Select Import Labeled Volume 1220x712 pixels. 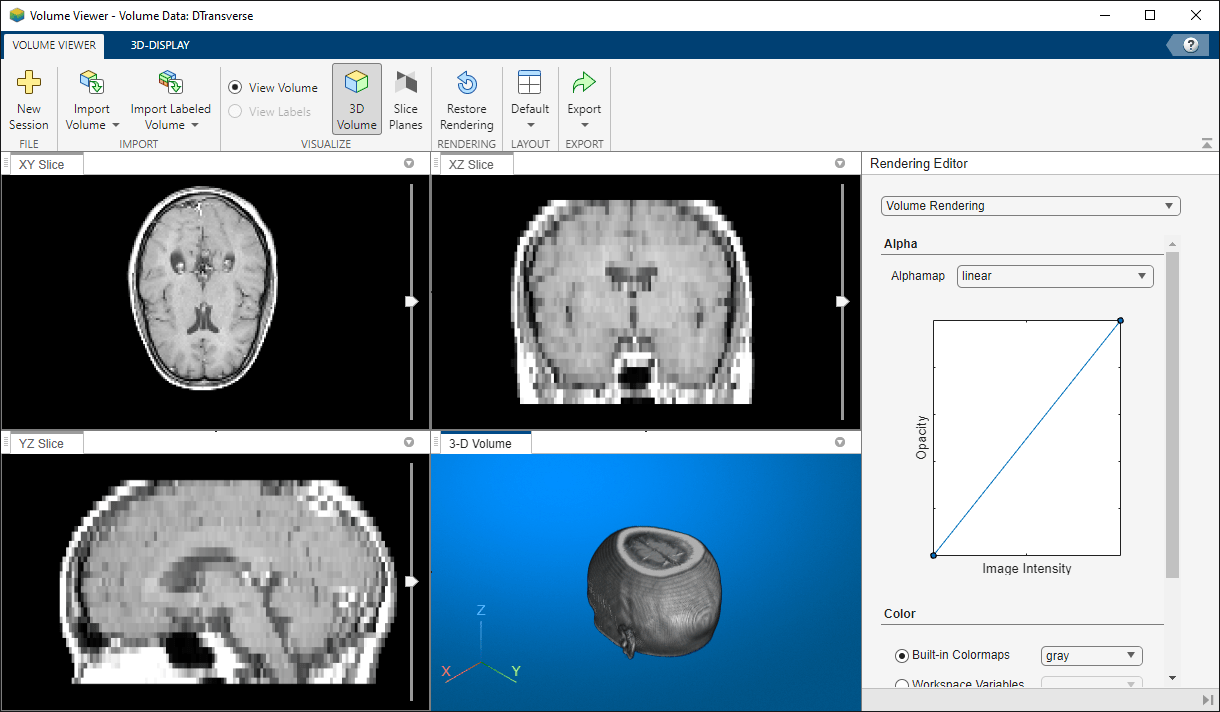[170, 100]
